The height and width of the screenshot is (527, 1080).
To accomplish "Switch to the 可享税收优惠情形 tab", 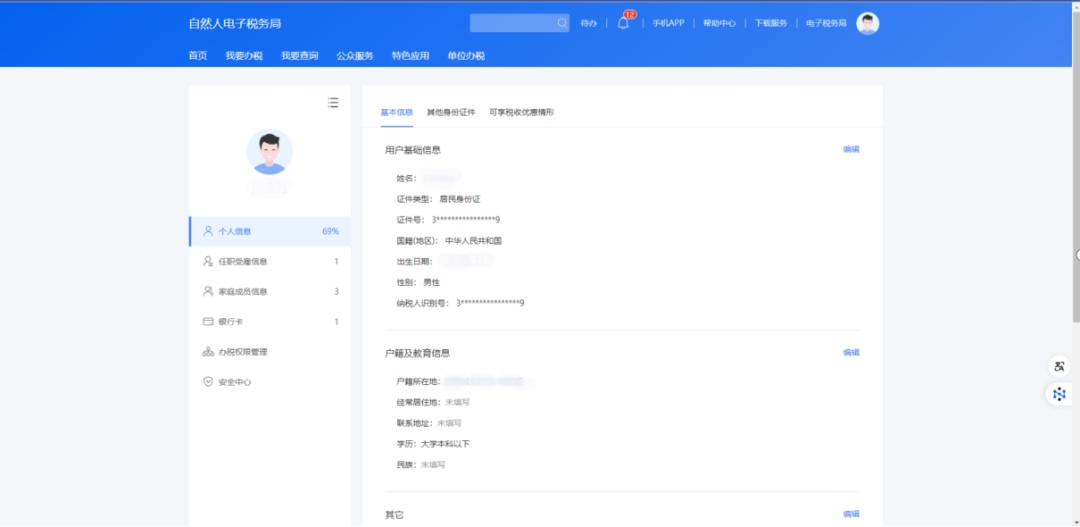I will tap(521, 112).
